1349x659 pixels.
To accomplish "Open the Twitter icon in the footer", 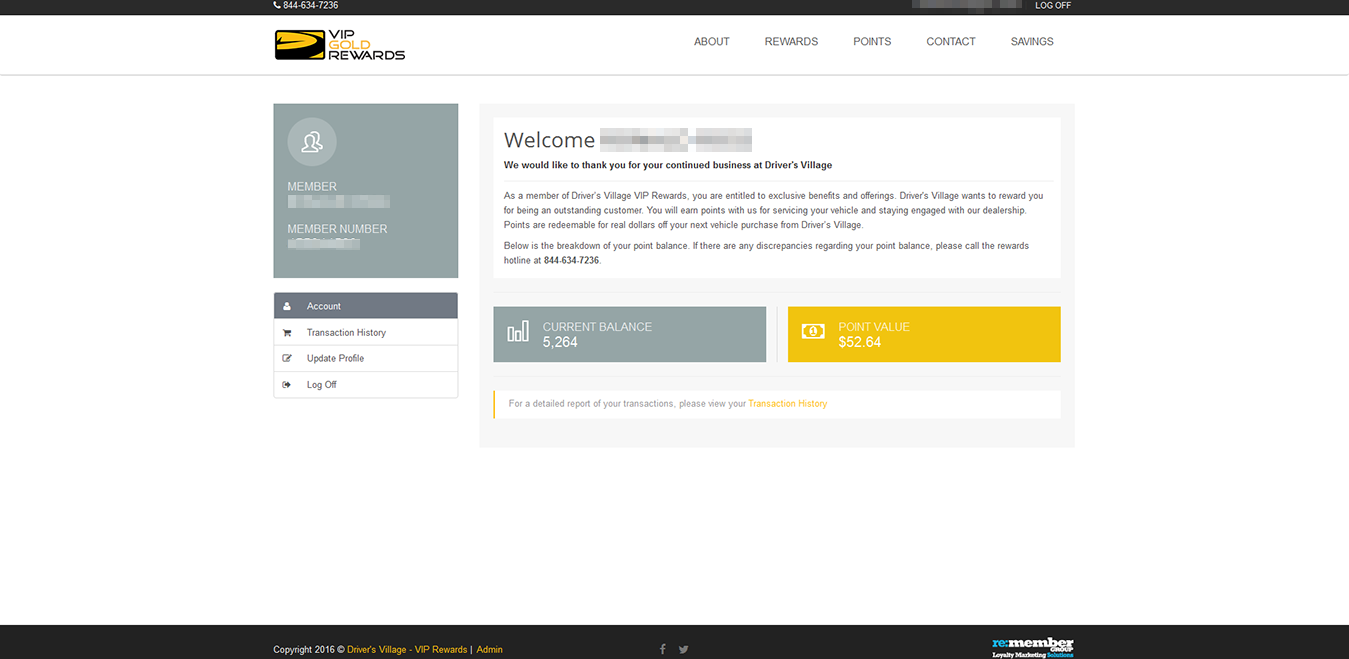I will click(x=684, y=649).
